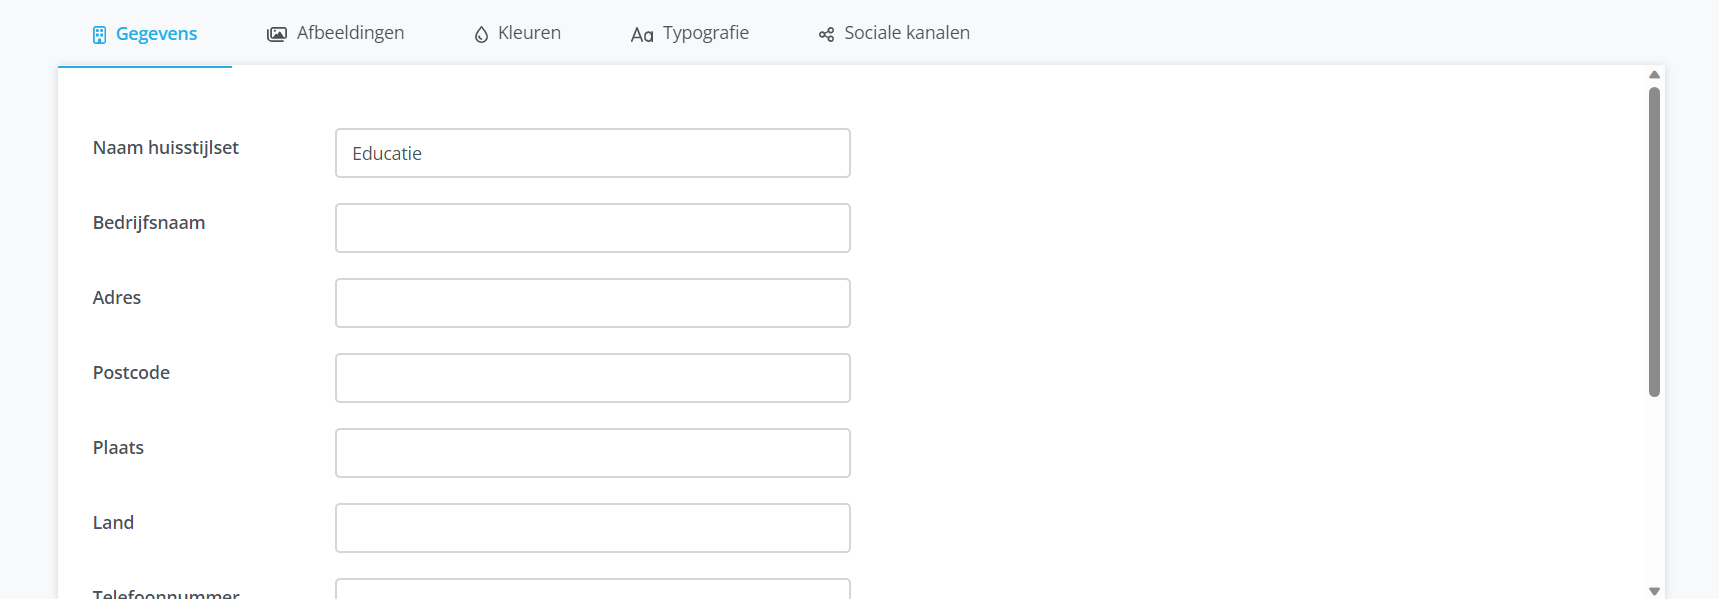Click the empty Bedrijfsnaam field
Image resolution: width=1719 pixels, height=599 pixels.
pyautogui.click(x=592, y=227)
